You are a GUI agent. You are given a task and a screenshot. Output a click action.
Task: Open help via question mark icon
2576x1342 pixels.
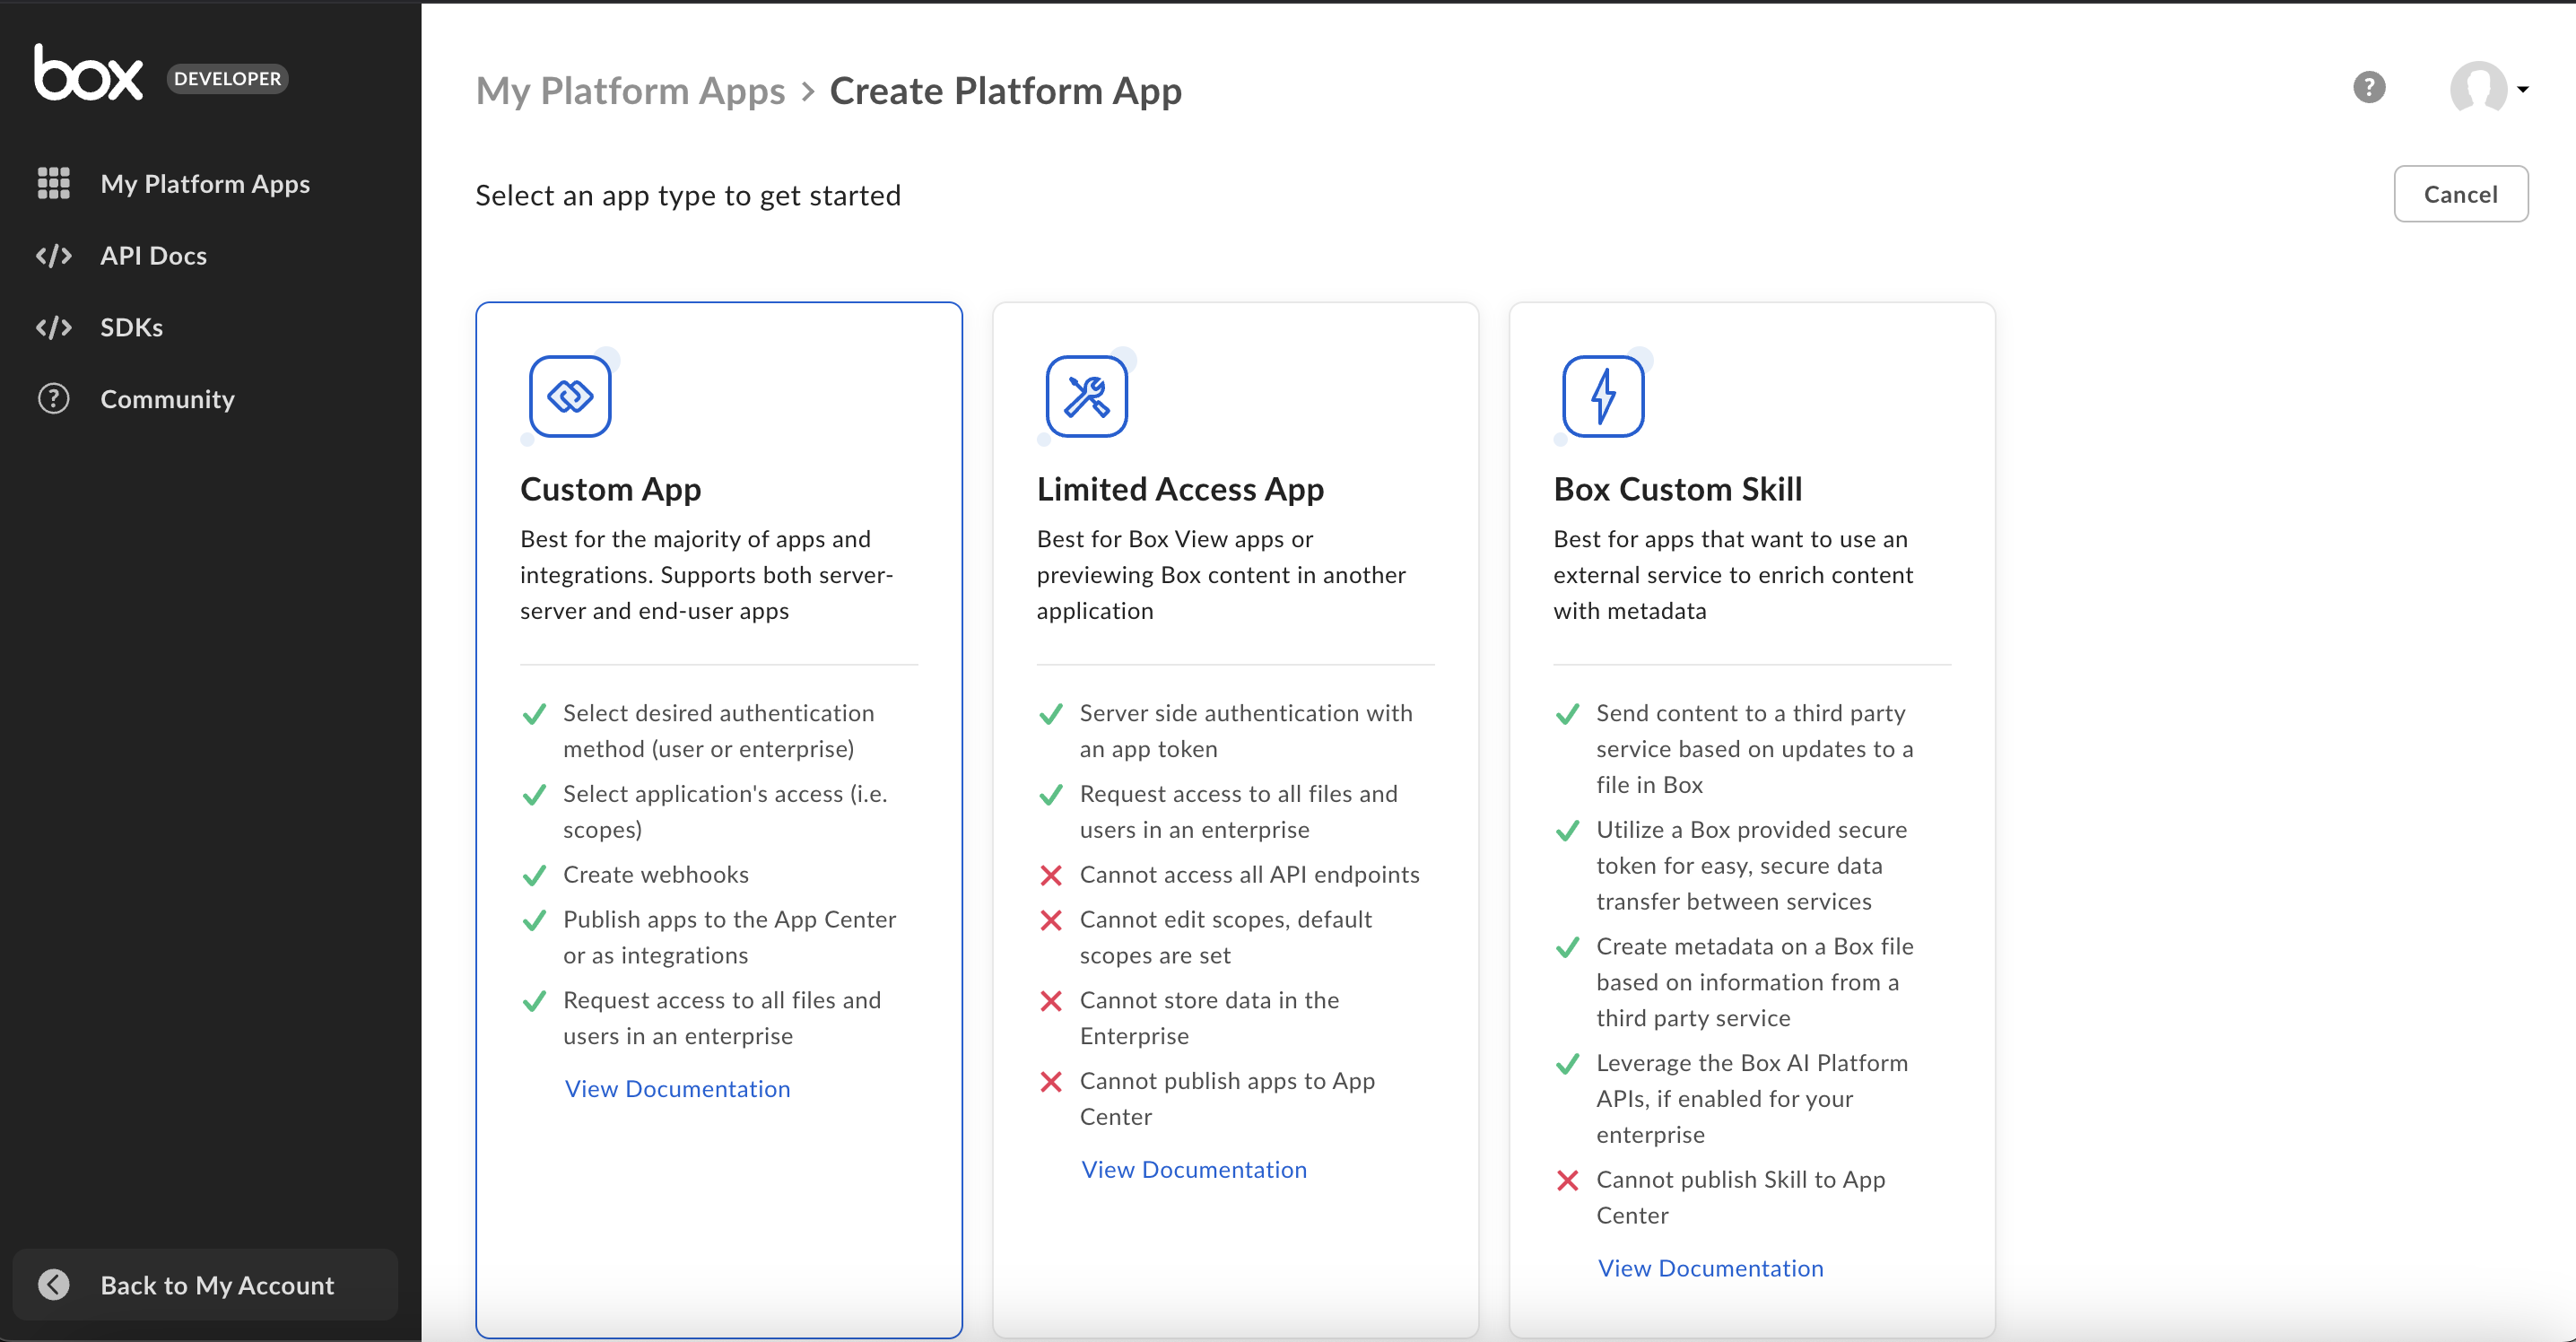pos(2369,88)
